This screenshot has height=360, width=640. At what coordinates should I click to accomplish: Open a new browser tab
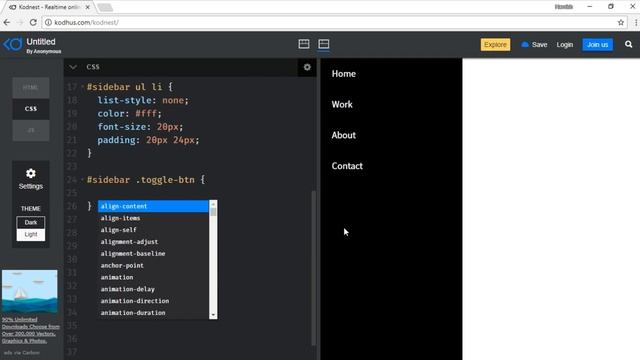click(x=105, y=7)
